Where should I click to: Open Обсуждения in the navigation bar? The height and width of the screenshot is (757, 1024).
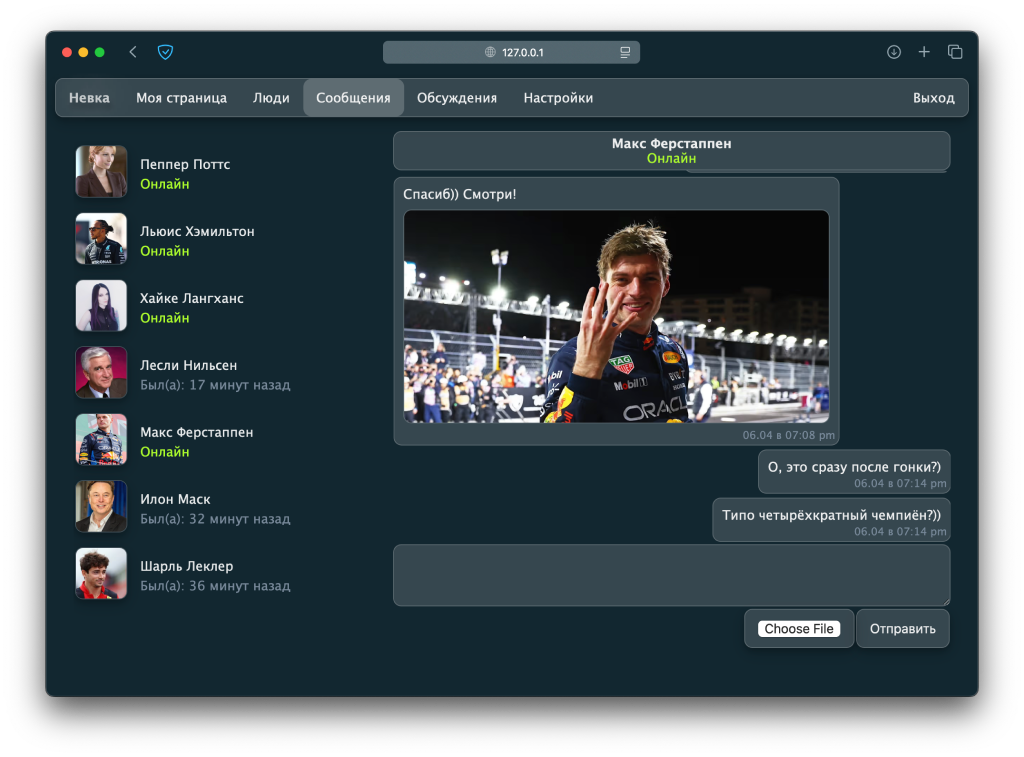[457, 98]
